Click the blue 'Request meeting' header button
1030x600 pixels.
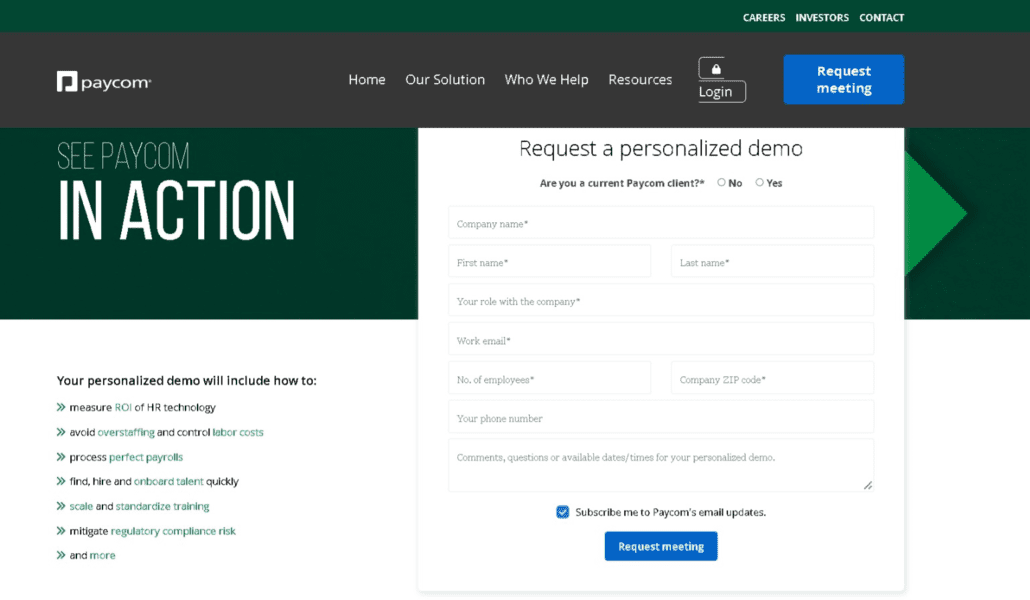843,79
